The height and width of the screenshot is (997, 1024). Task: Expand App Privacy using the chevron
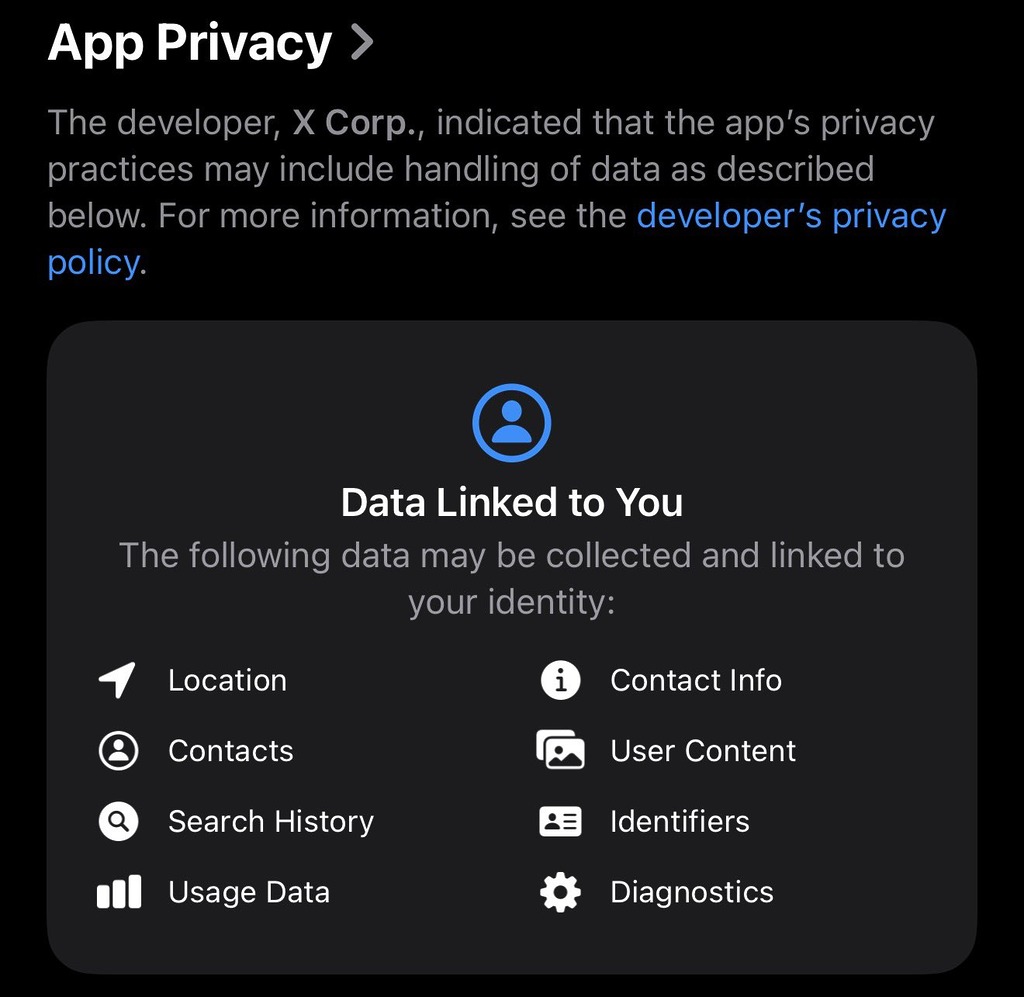[361, 42]
